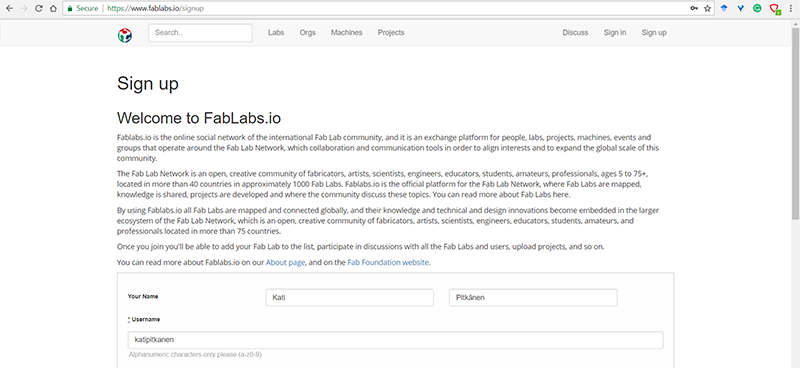Click the red shield extension icon

(x=774, y=9)
